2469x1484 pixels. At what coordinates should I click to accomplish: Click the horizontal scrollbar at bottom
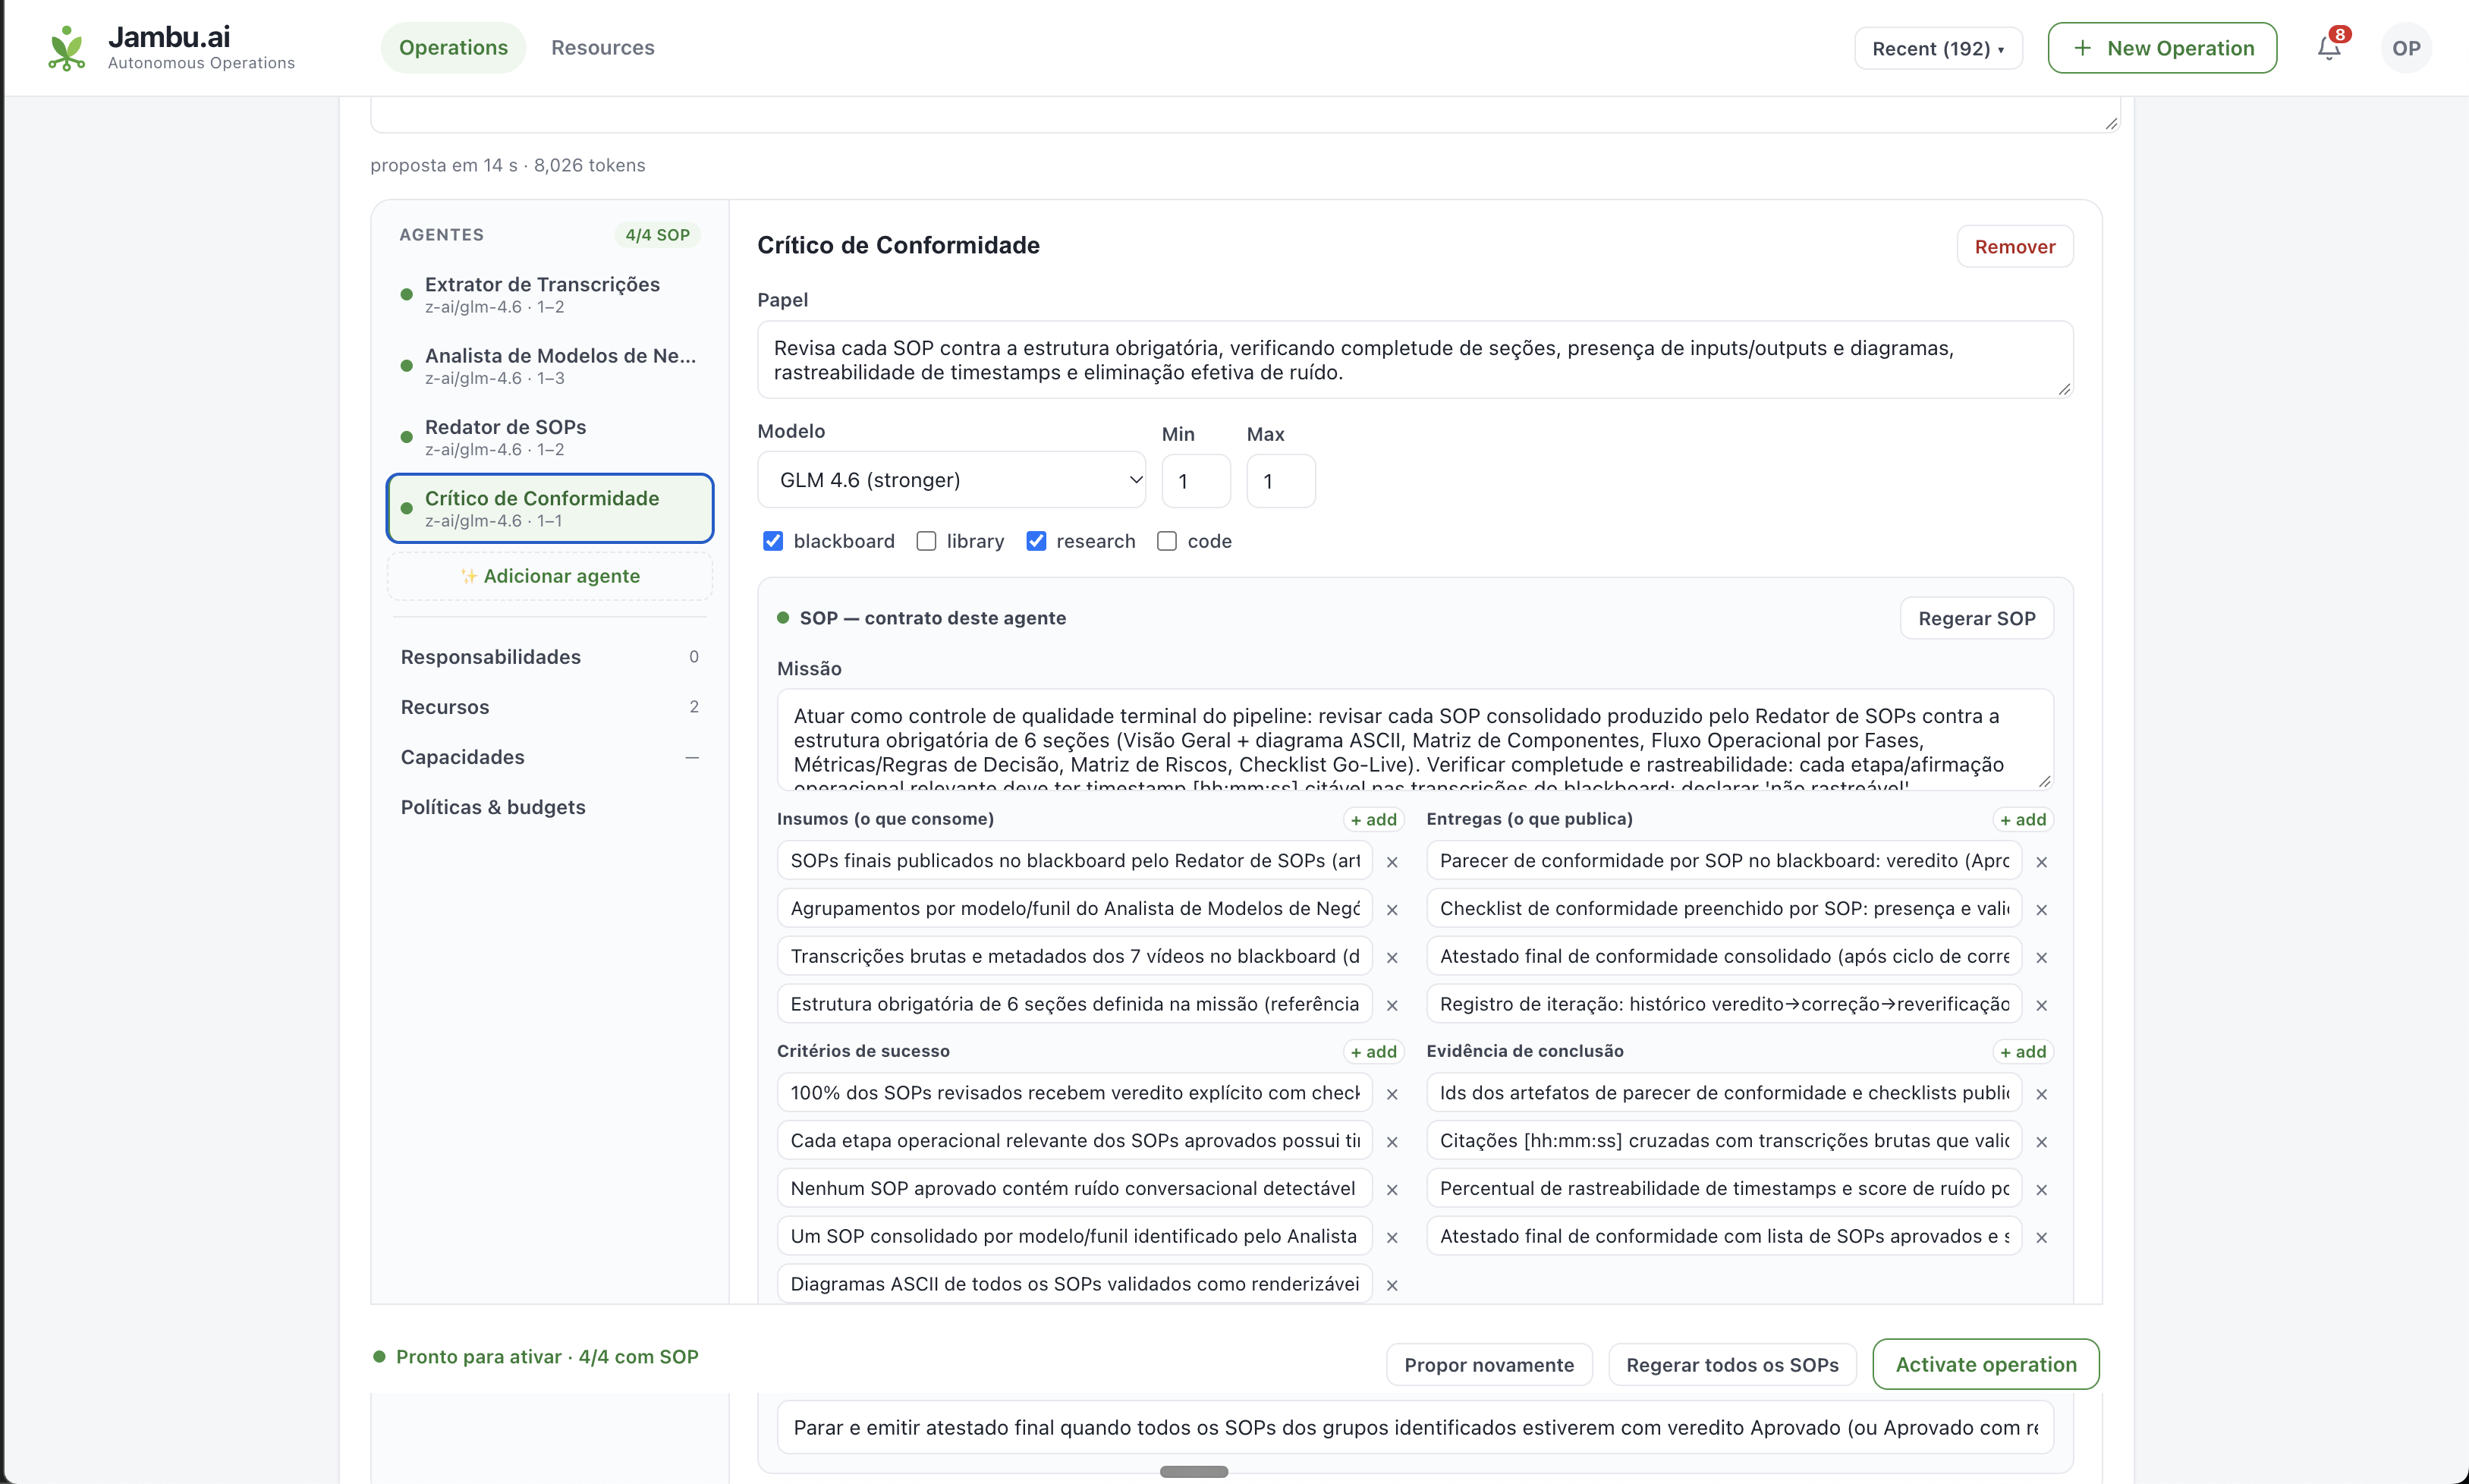[1193, 1471]
